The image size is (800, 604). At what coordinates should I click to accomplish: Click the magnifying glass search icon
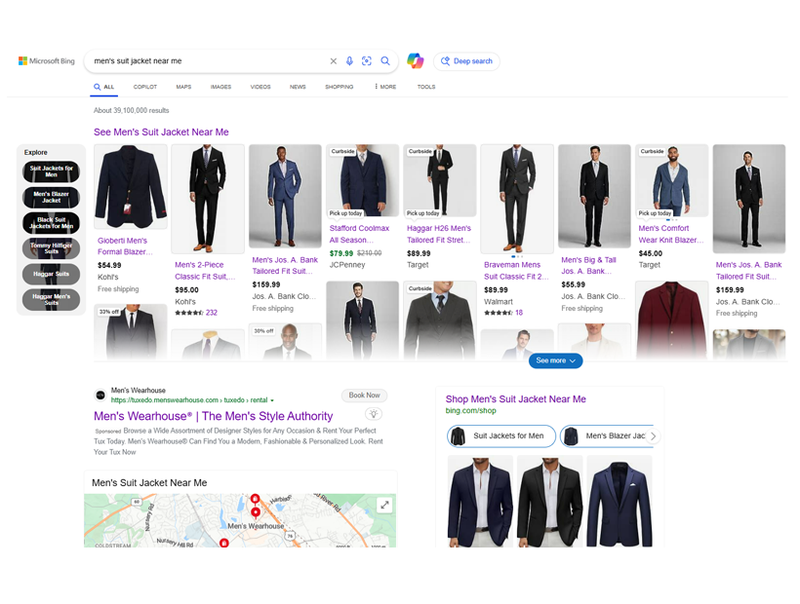[385, 61]
